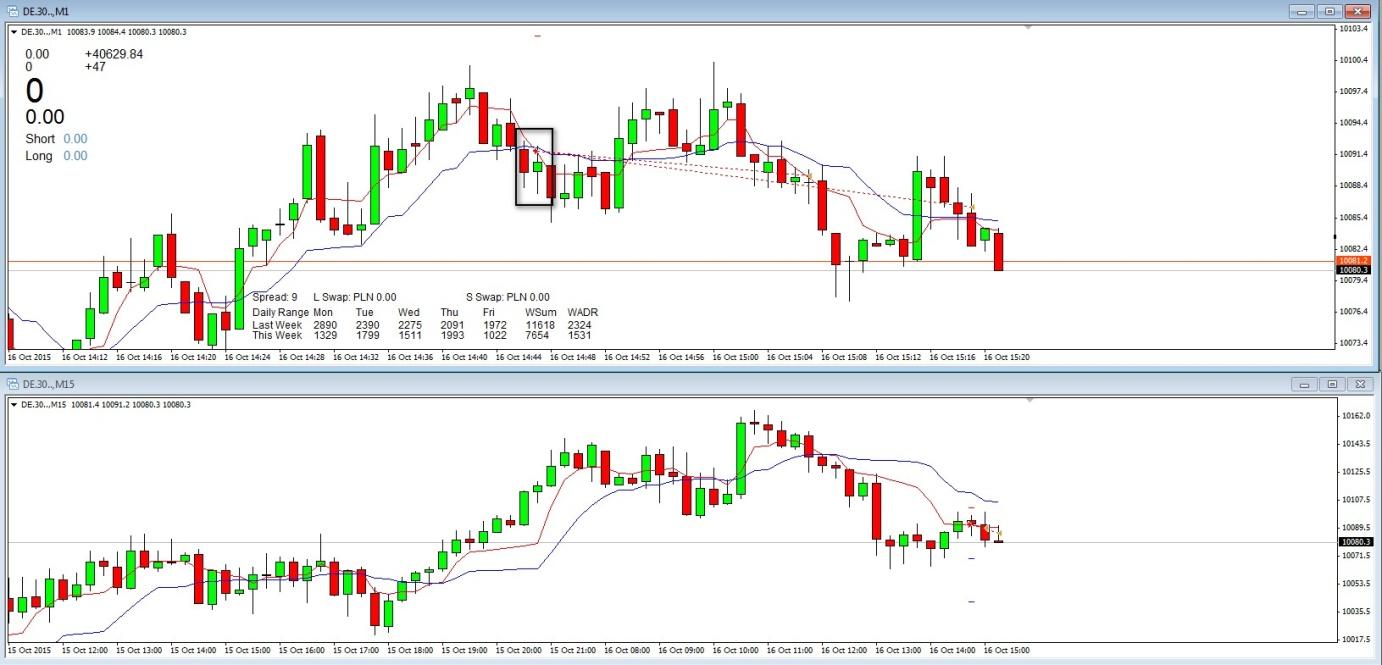Viewport: 1382px width, 665px height.
Task: Minimize the DE.30 M15 chart window
Action: (x=1304, y=384)
